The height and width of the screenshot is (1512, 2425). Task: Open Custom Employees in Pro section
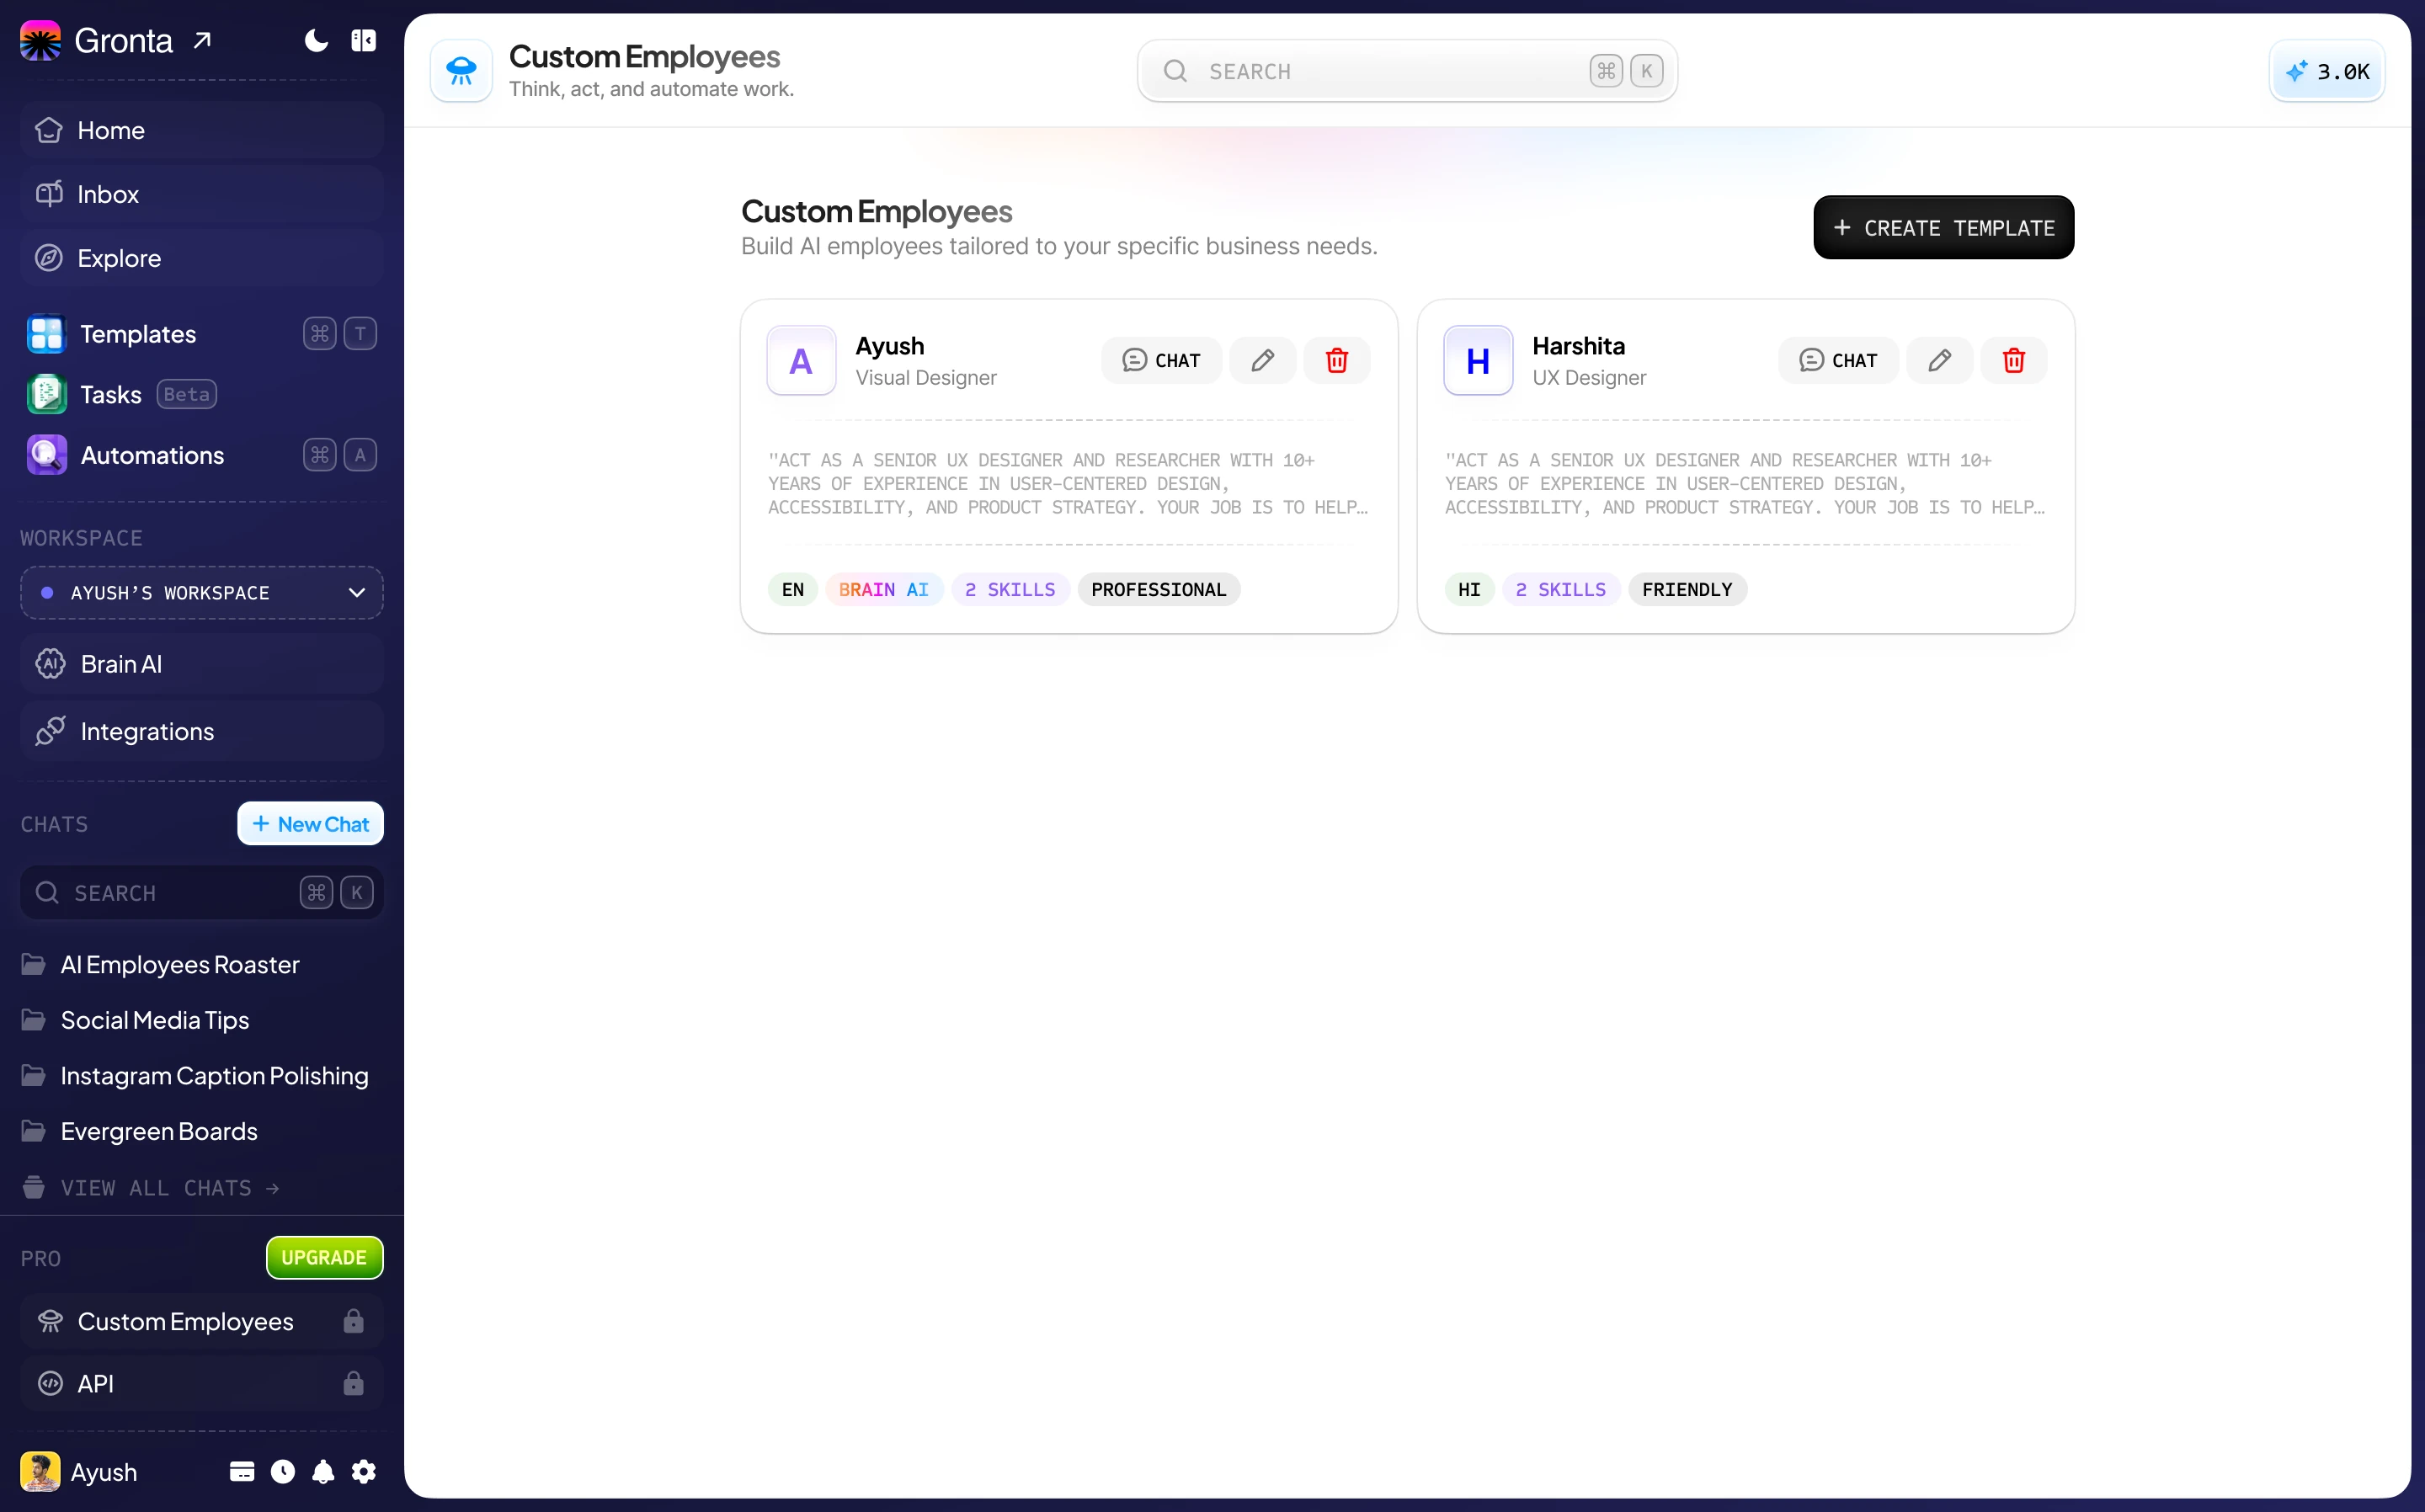(x=201, y=1321)
